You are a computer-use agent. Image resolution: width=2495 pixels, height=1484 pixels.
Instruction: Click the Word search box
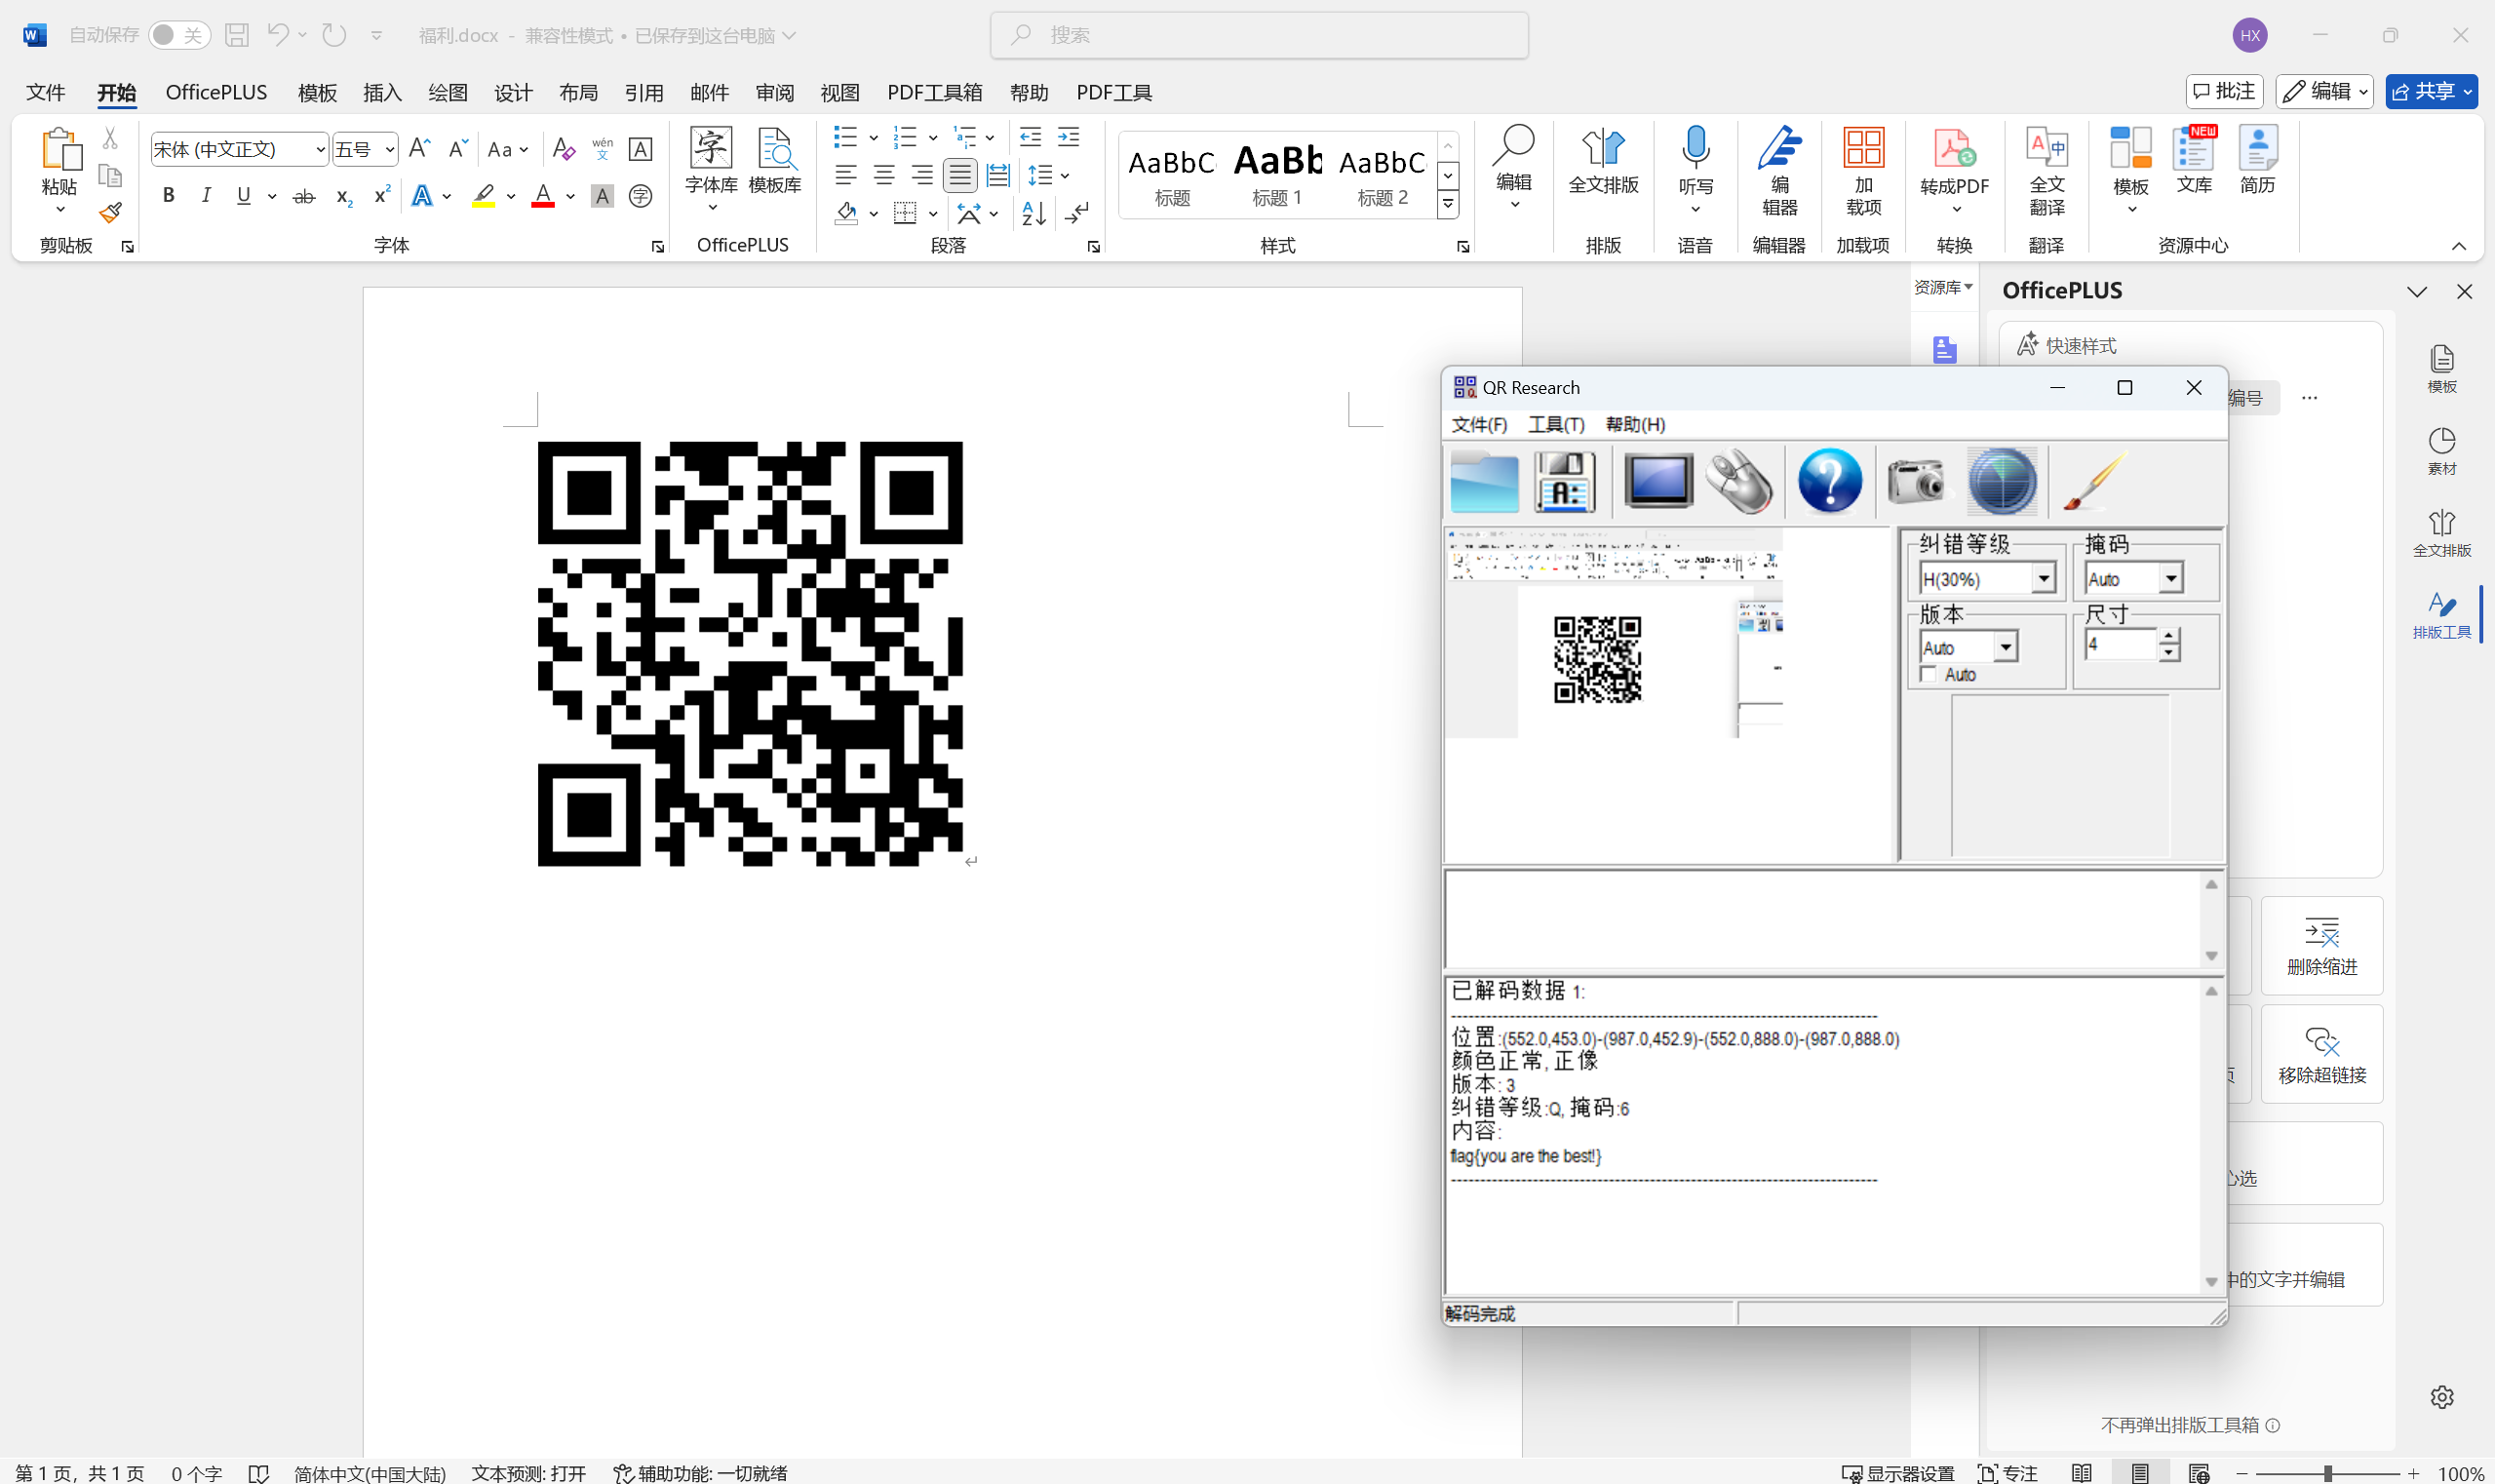[1258, 35]
